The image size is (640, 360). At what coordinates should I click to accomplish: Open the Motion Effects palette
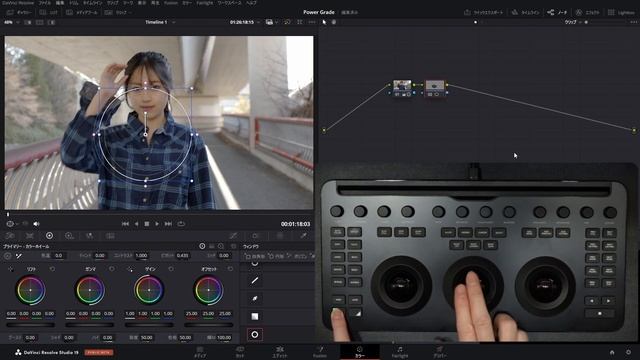pyautogui.click(x=110, y=236)
